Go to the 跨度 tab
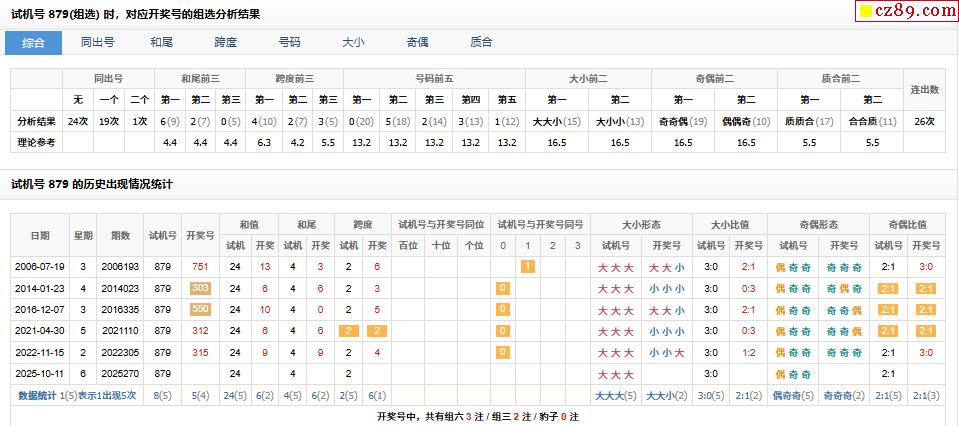 (225, 42)
